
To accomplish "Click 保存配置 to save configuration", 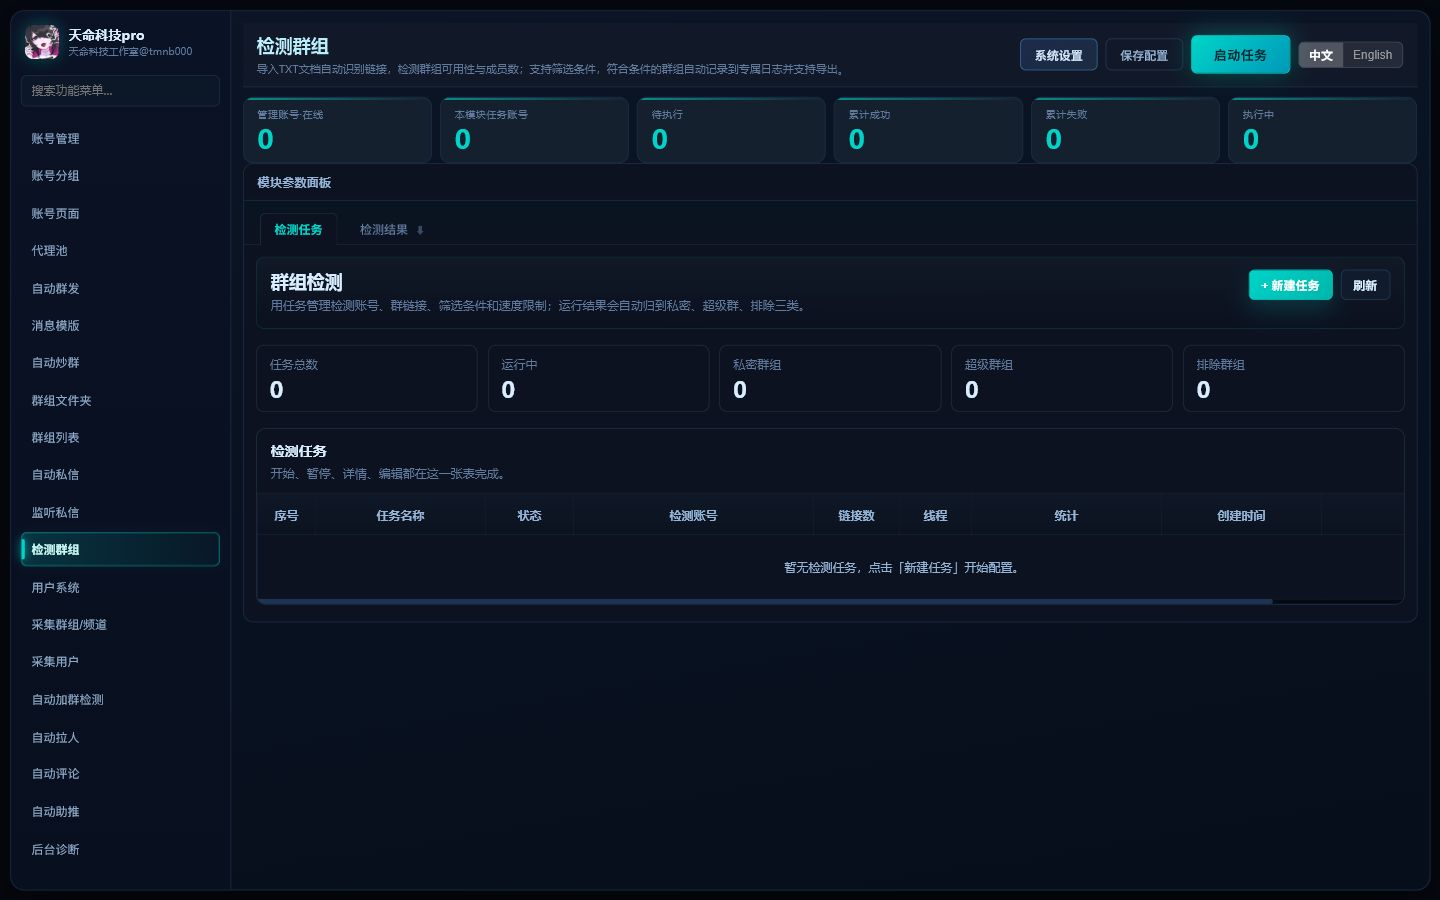I will pos(1144,55).
